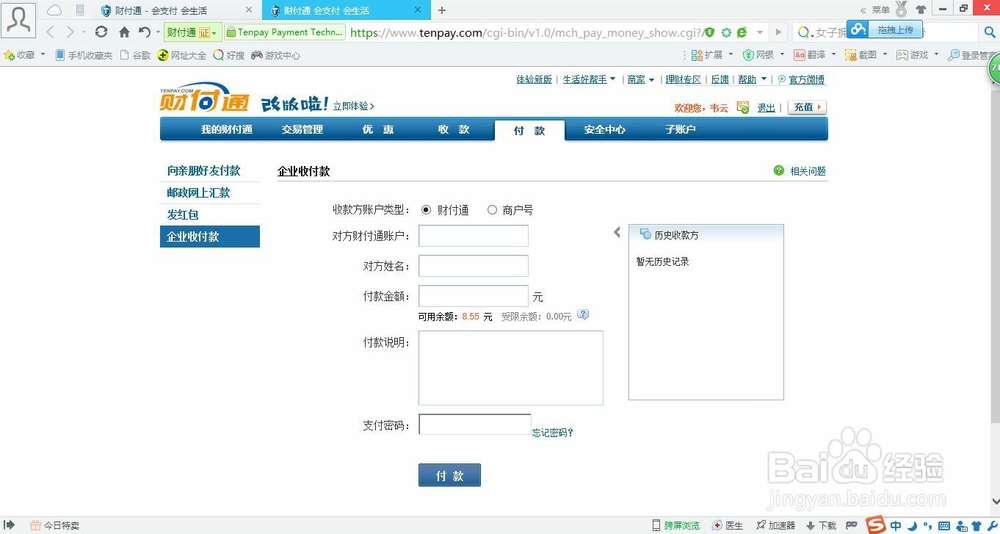Click 跨屏浏览 in the status bar
The image size is (1000, 534).
[676, 526]
